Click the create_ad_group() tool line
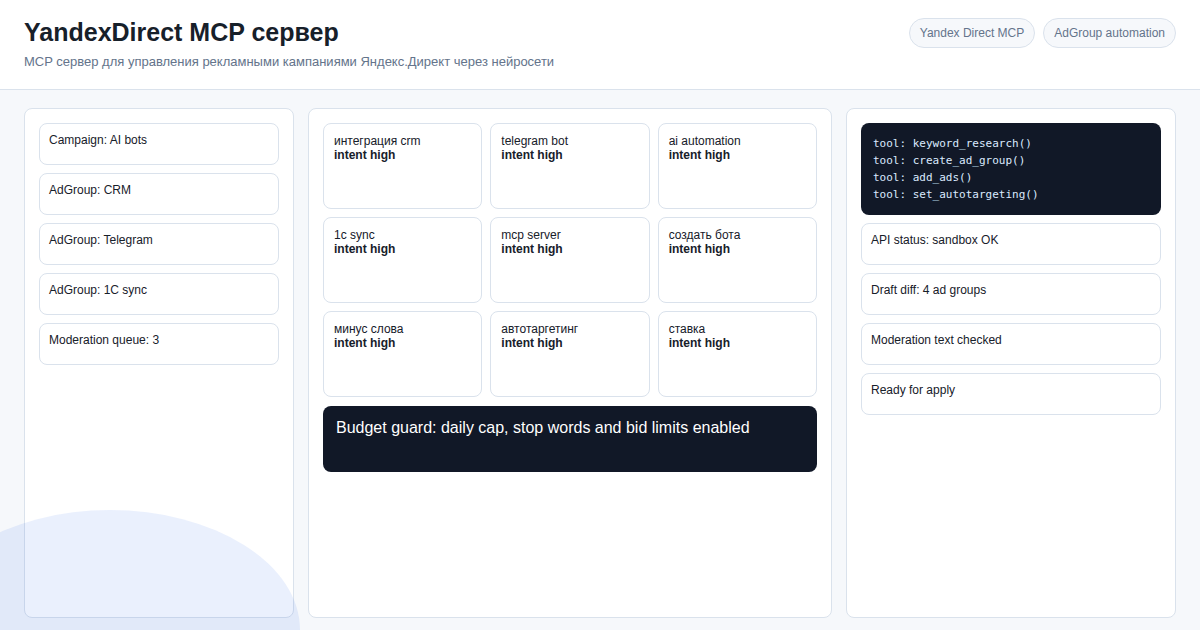The width and height of the screenshot is (1200, 630). point(949,160)
